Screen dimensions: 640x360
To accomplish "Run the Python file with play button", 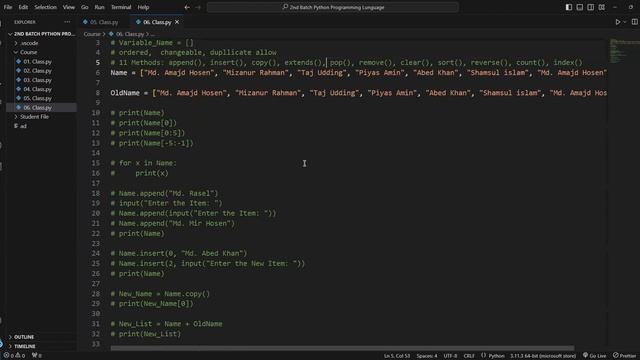I will [x=618, y=22].
